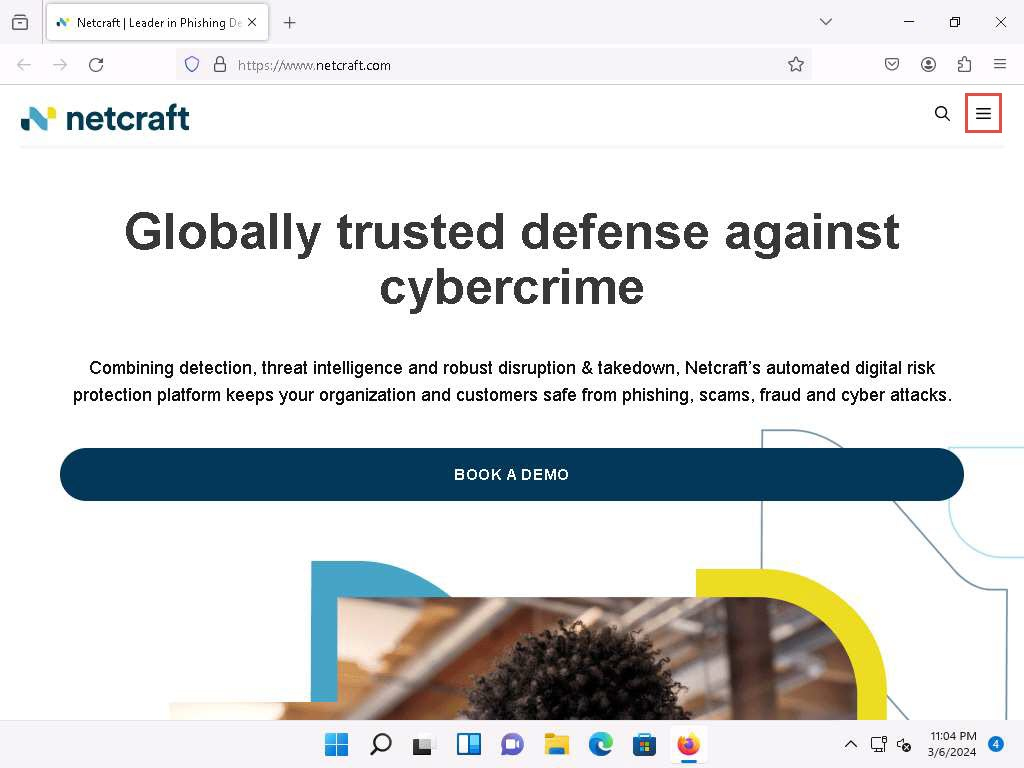Open a new browser tab
Screen dimensions: 1024x768
(x=290, y=22)
